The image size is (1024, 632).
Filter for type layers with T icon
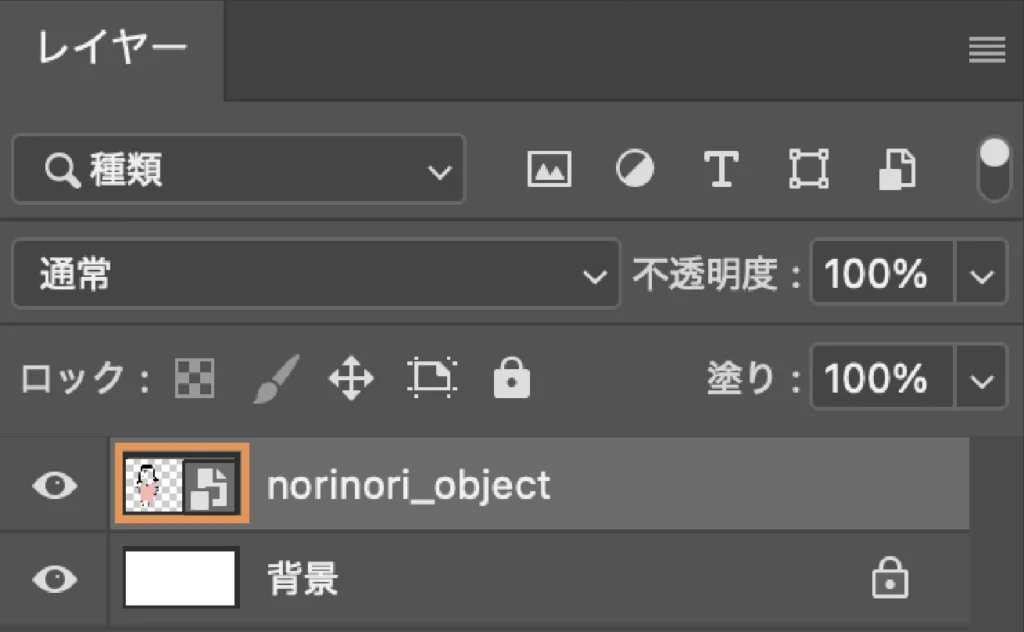721,169
